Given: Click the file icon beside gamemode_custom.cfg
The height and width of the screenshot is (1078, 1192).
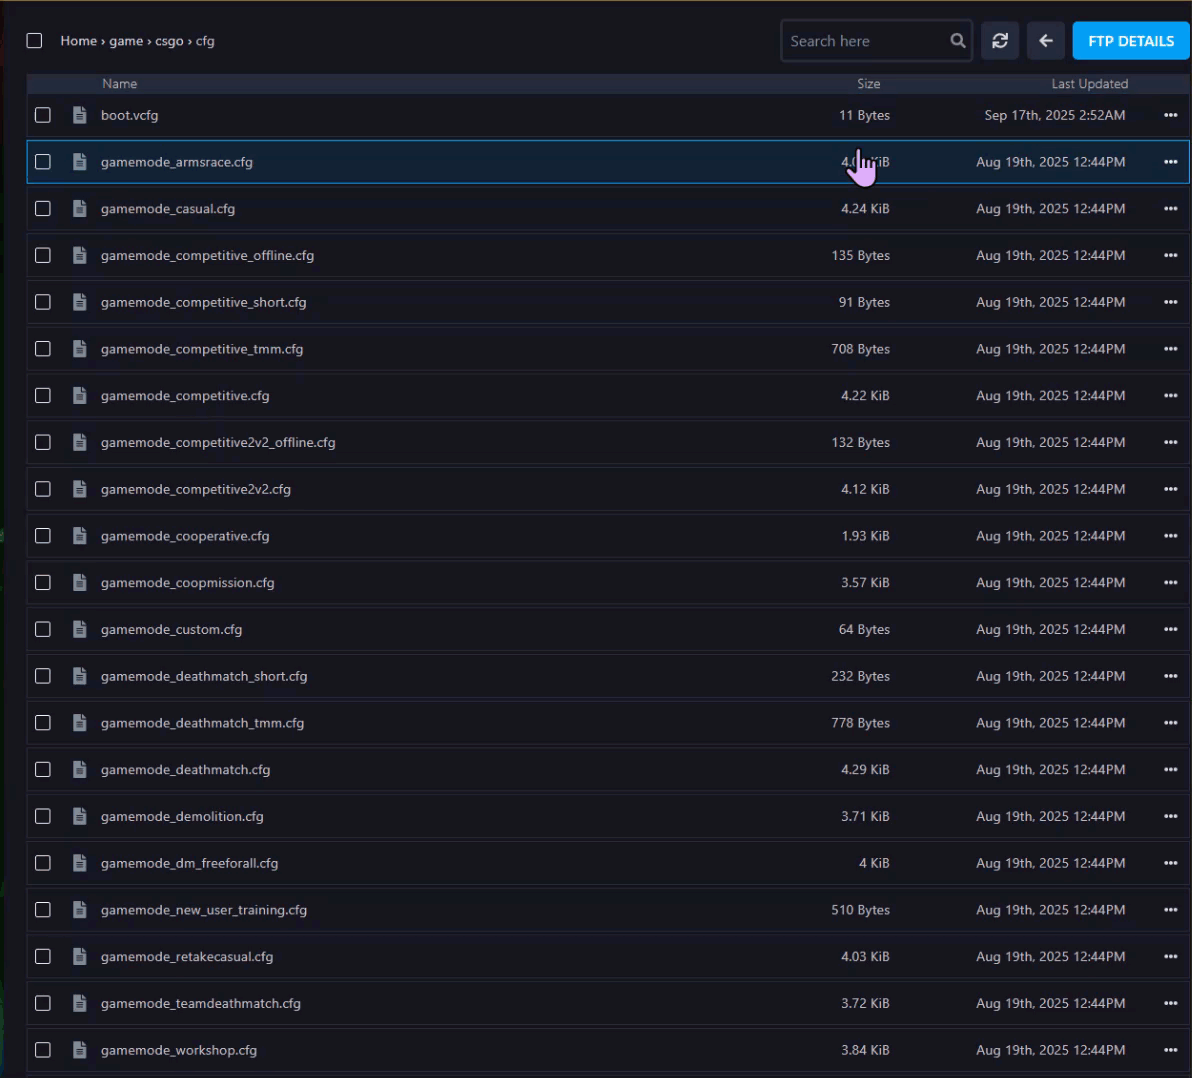Looking at the screenshot, I should (x=80, y=630).
